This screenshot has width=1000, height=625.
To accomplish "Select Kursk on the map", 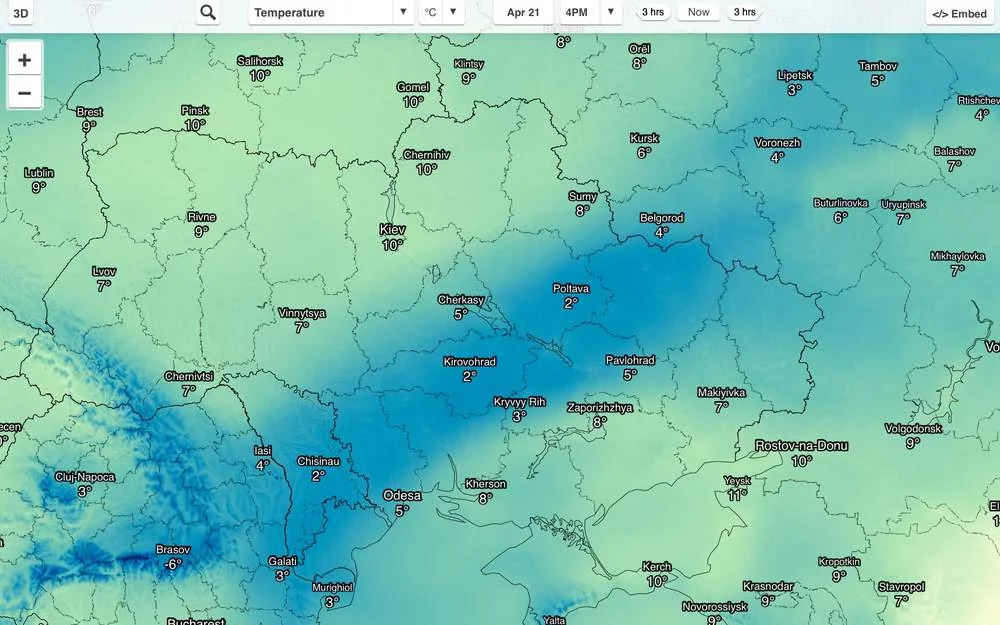I will click(644, 138).
